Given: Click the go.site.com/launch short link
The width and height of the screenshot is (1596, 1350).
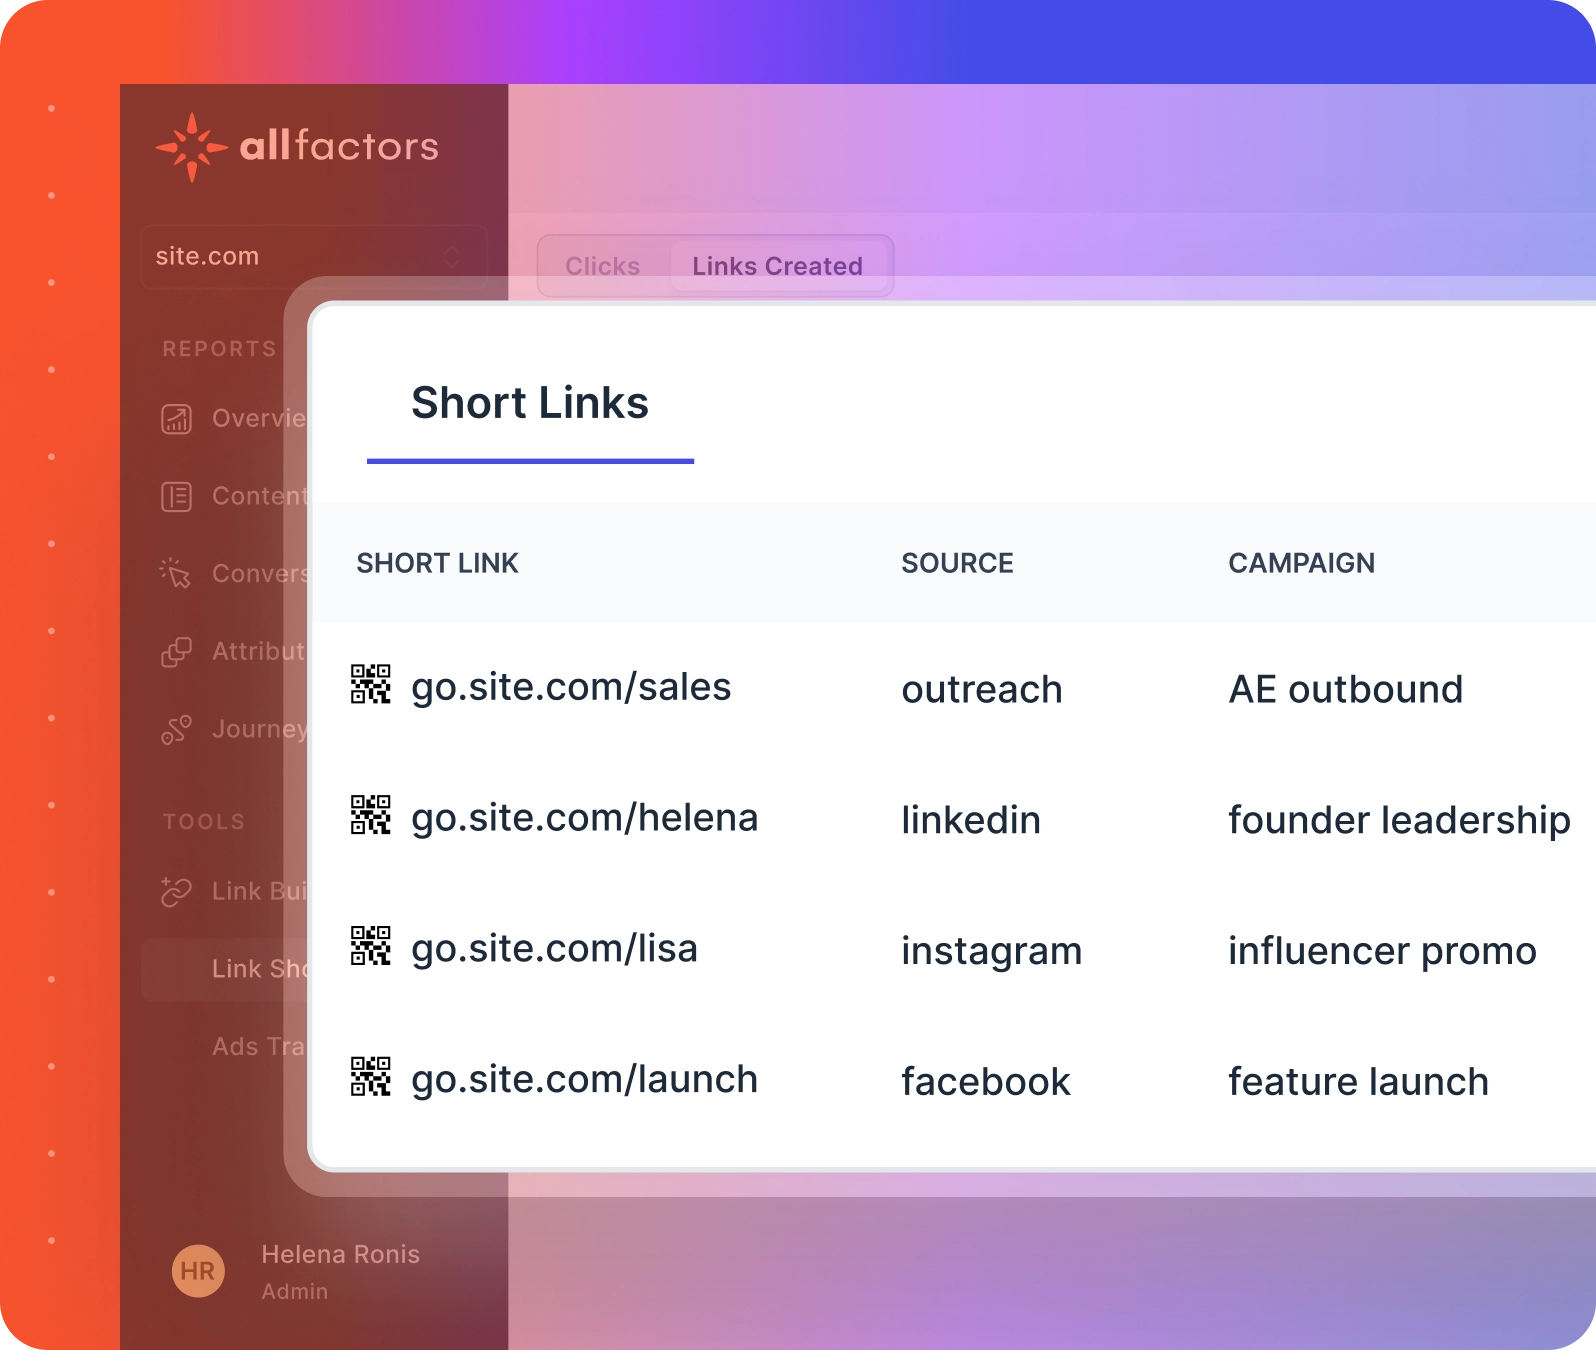Looking at the screenshot, I should pyautogui.click(x=584, y=1080).
